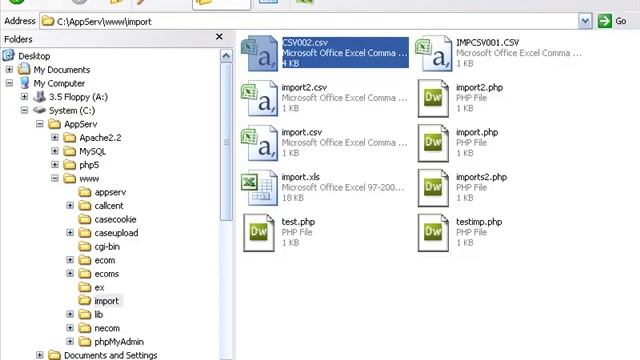Expand the My Documents tree node
The width and height of the screenshot is (640, 360).
click(9, 69)
